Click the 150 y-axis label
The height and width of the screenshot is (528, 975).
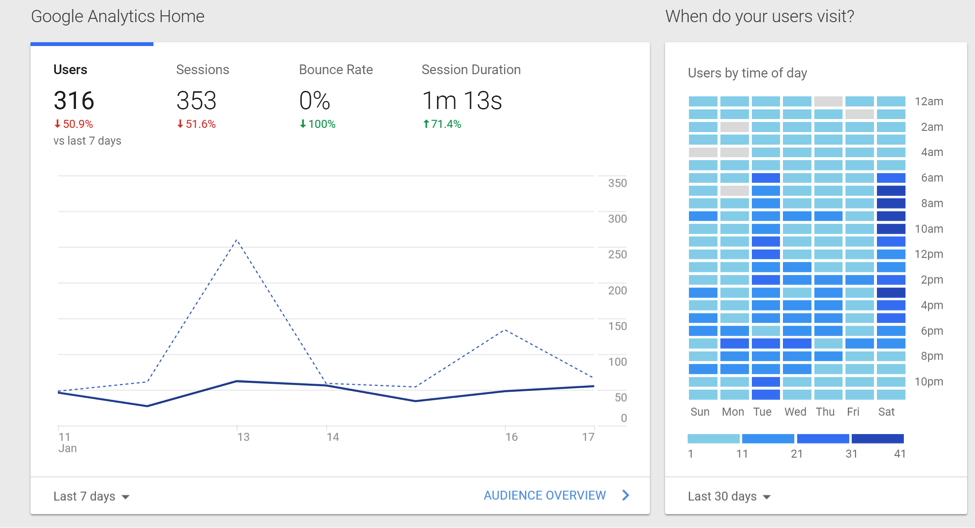coord(617,326)
